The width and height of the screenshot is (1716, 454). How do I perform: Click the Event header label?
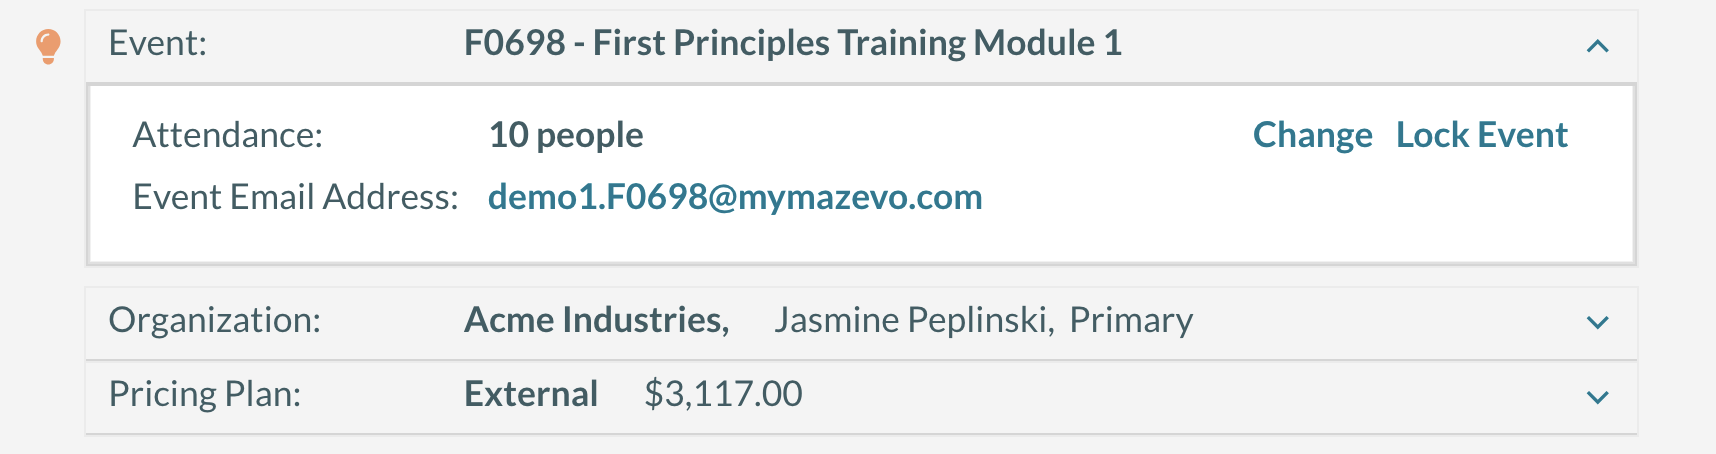tap(158, 43)
